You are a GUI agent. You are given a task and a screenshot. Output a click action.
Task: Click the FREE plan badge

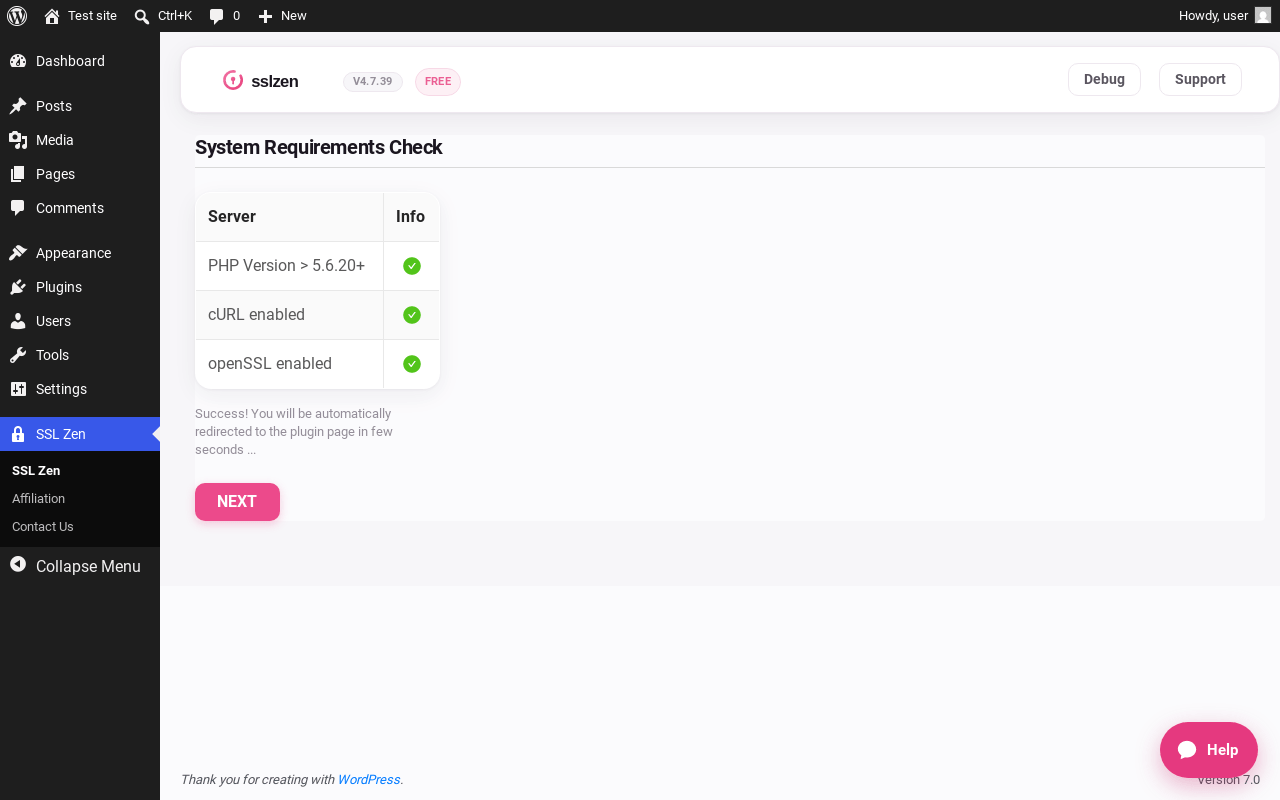tap(438, 82)
